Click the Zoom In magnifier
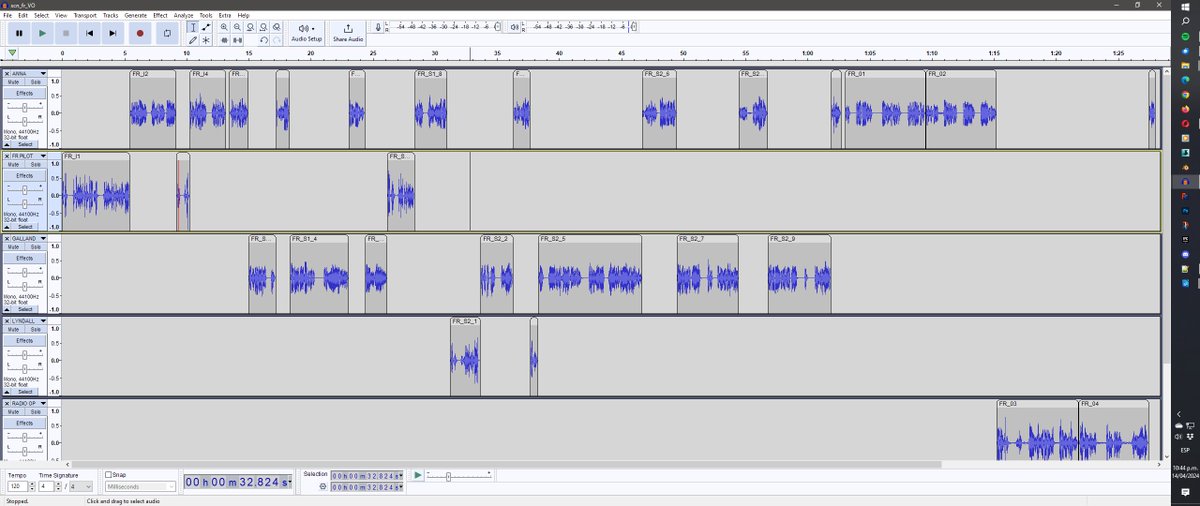Viewport: 1200px width, 506px height. (x=223, y=27)
